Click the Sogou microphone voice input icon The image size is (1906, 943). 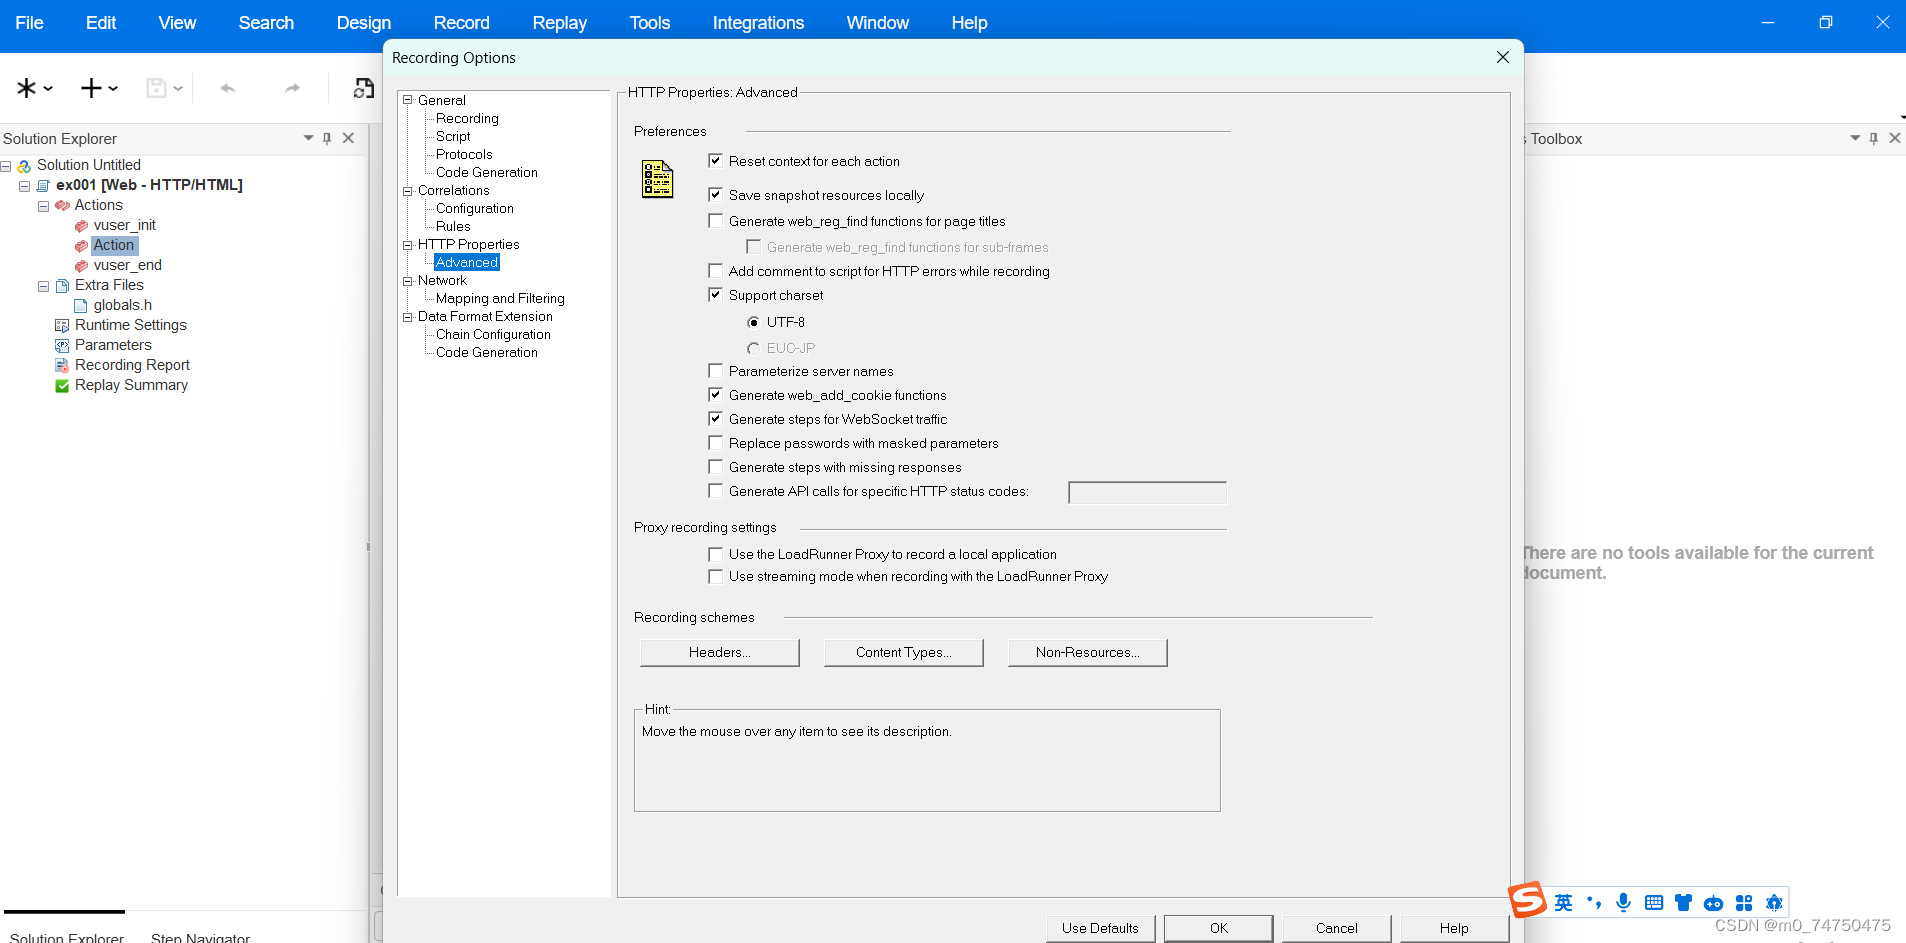coord(1623,902)
